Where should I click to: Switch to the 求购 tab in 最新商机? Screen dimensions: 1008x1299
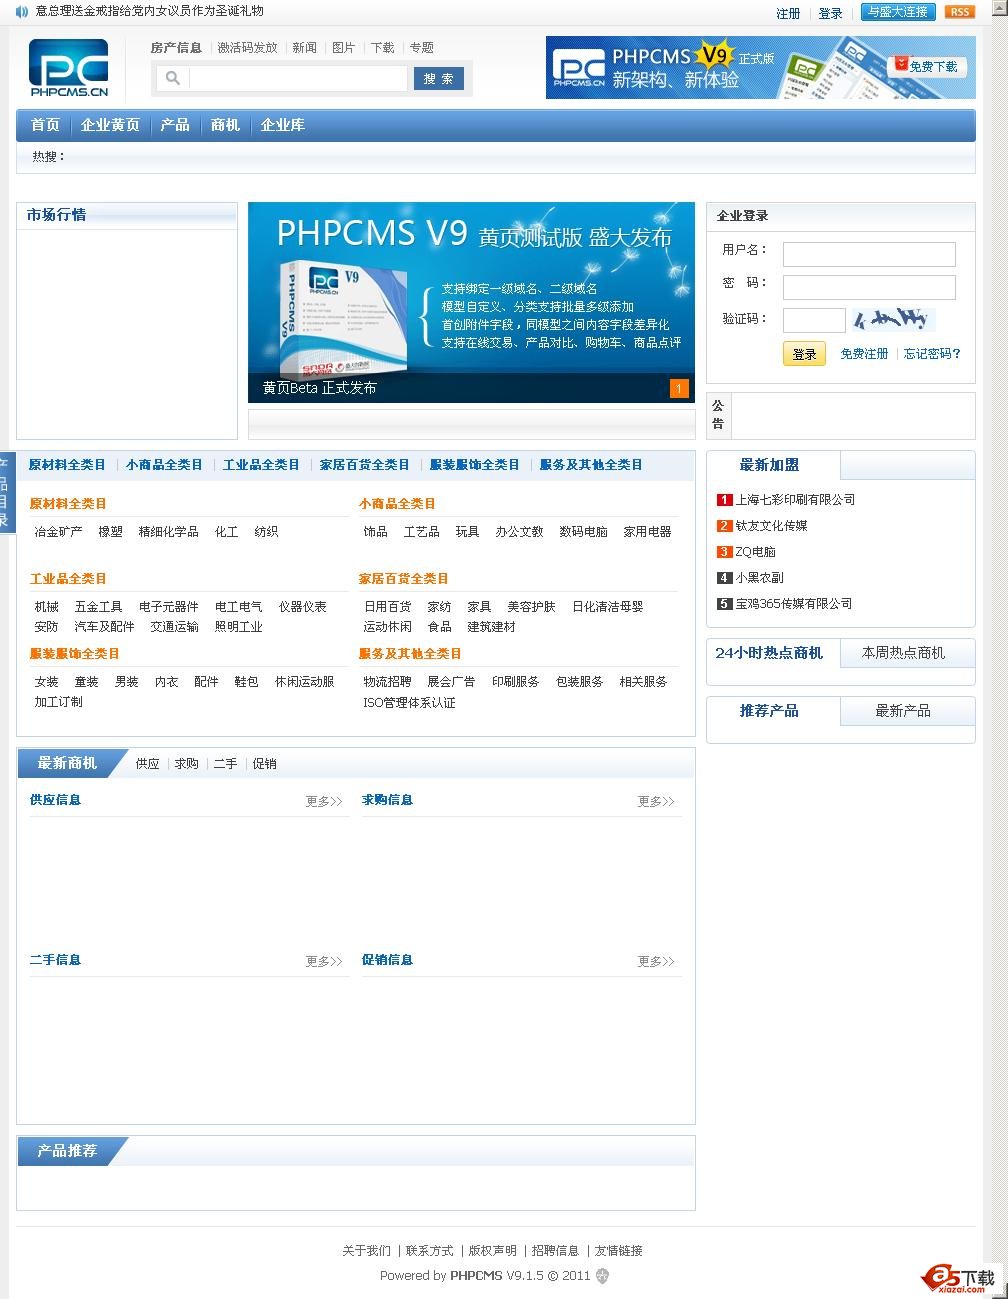[186, 763]
